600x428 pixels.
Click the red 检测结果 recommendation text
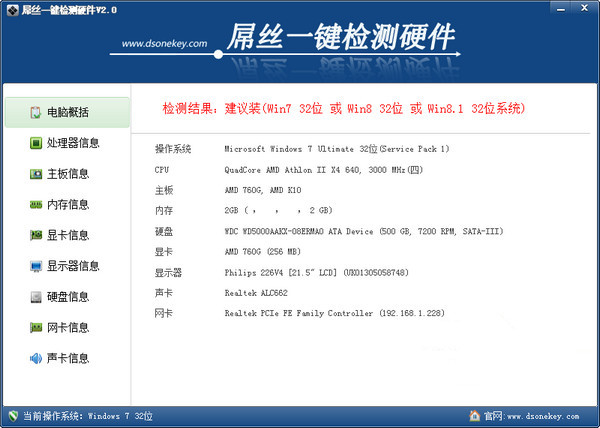click(x=344, y=109)
